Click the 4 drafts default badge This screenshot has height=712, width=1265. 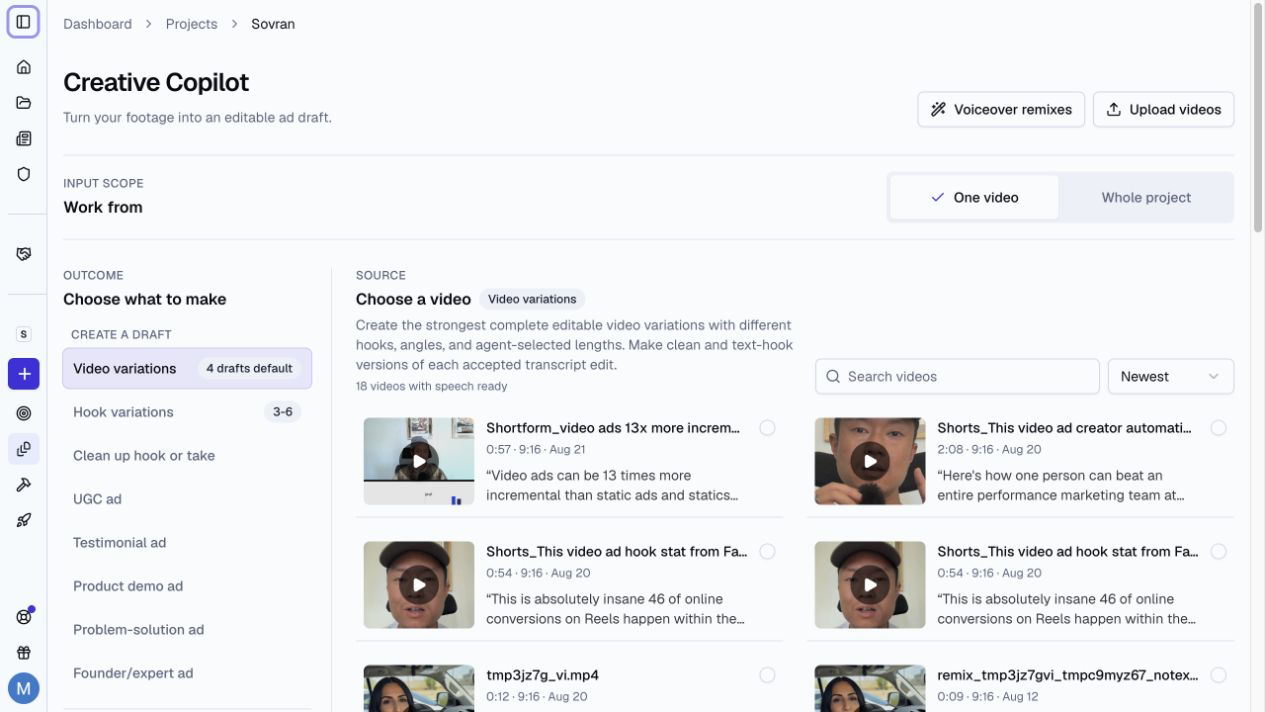pyautogui.click(x=249, y=369)
